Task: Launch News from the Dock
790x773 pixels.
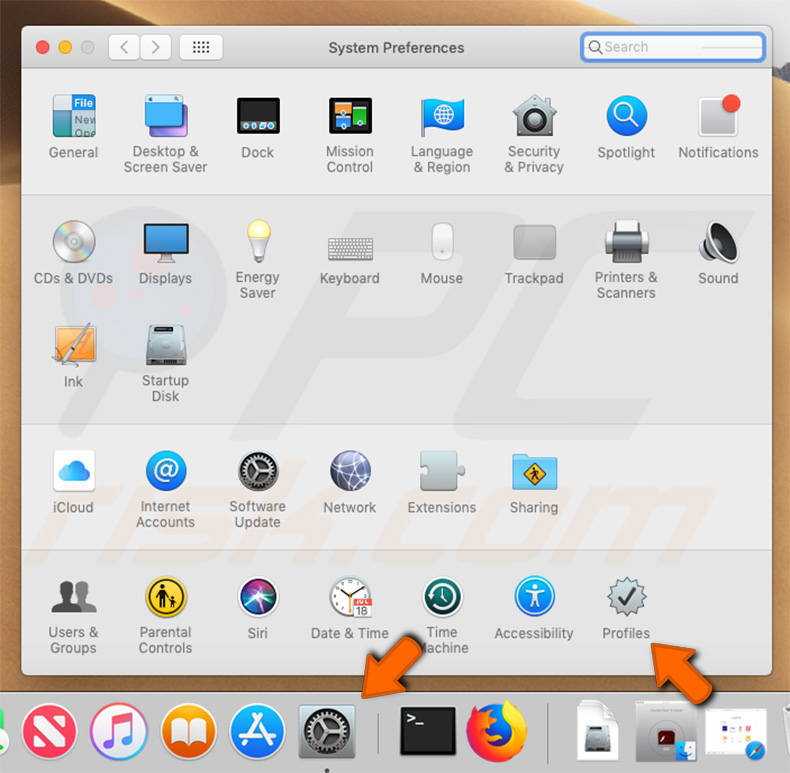Action: [x=49, y=731]
